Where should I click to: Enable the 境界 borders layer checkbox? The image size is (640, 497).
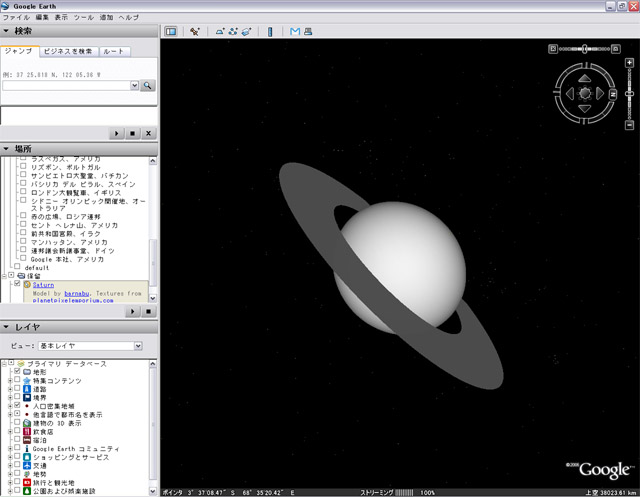point(17,397)
